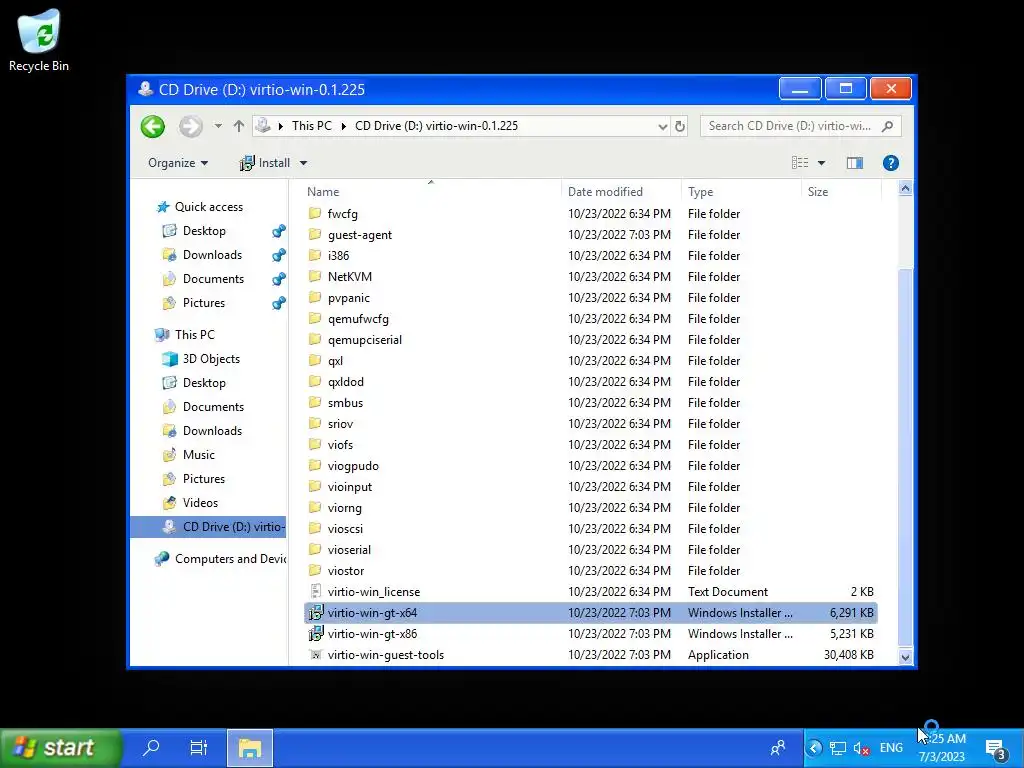Open the Recycle Bin desktop icon
The width and height of the screenshot is (1024, 768).
coord(39,39)
